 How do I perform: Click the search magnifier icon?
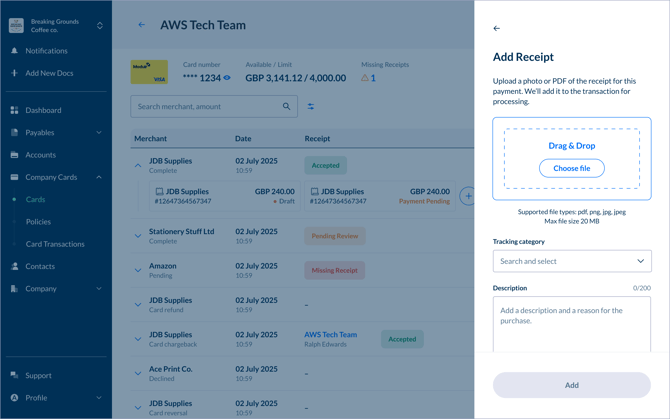point(286,106)
